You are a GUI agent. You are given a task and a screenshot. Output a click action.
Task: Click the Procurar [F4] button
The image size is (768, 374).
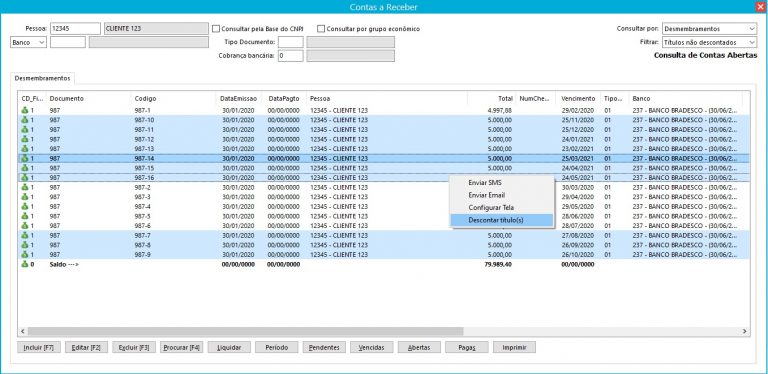pos(181,348)
